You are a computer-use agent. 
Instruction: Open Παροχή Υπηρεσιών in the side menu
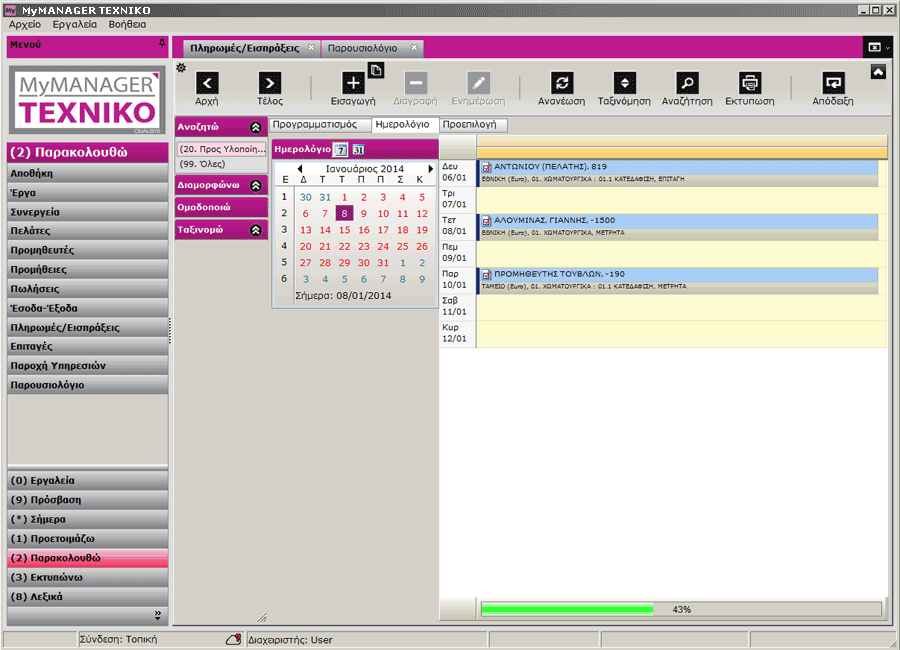88,366
